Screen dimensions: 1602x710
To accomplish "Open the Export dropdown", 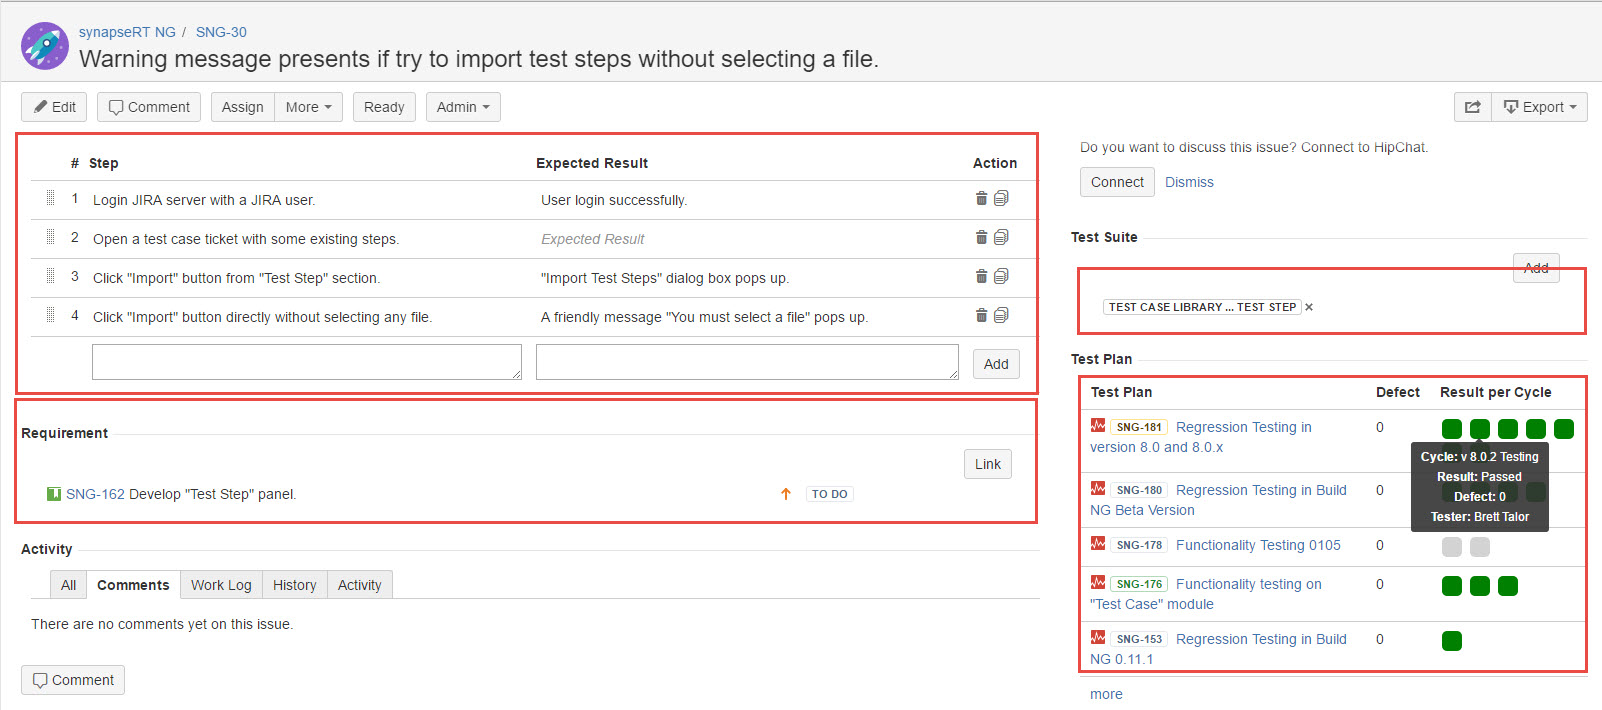I will 1540,107.
